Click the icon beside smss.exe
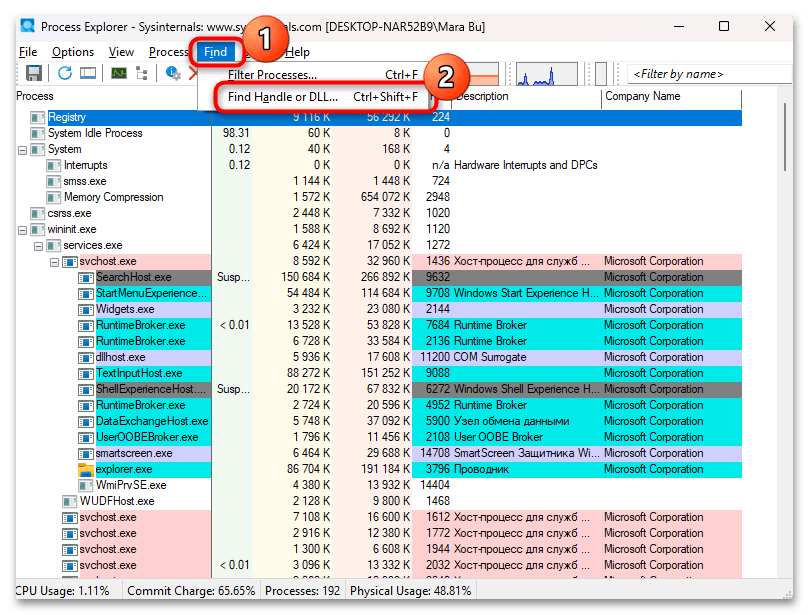This screenshot has height=615, width=809. pos(54,182)
